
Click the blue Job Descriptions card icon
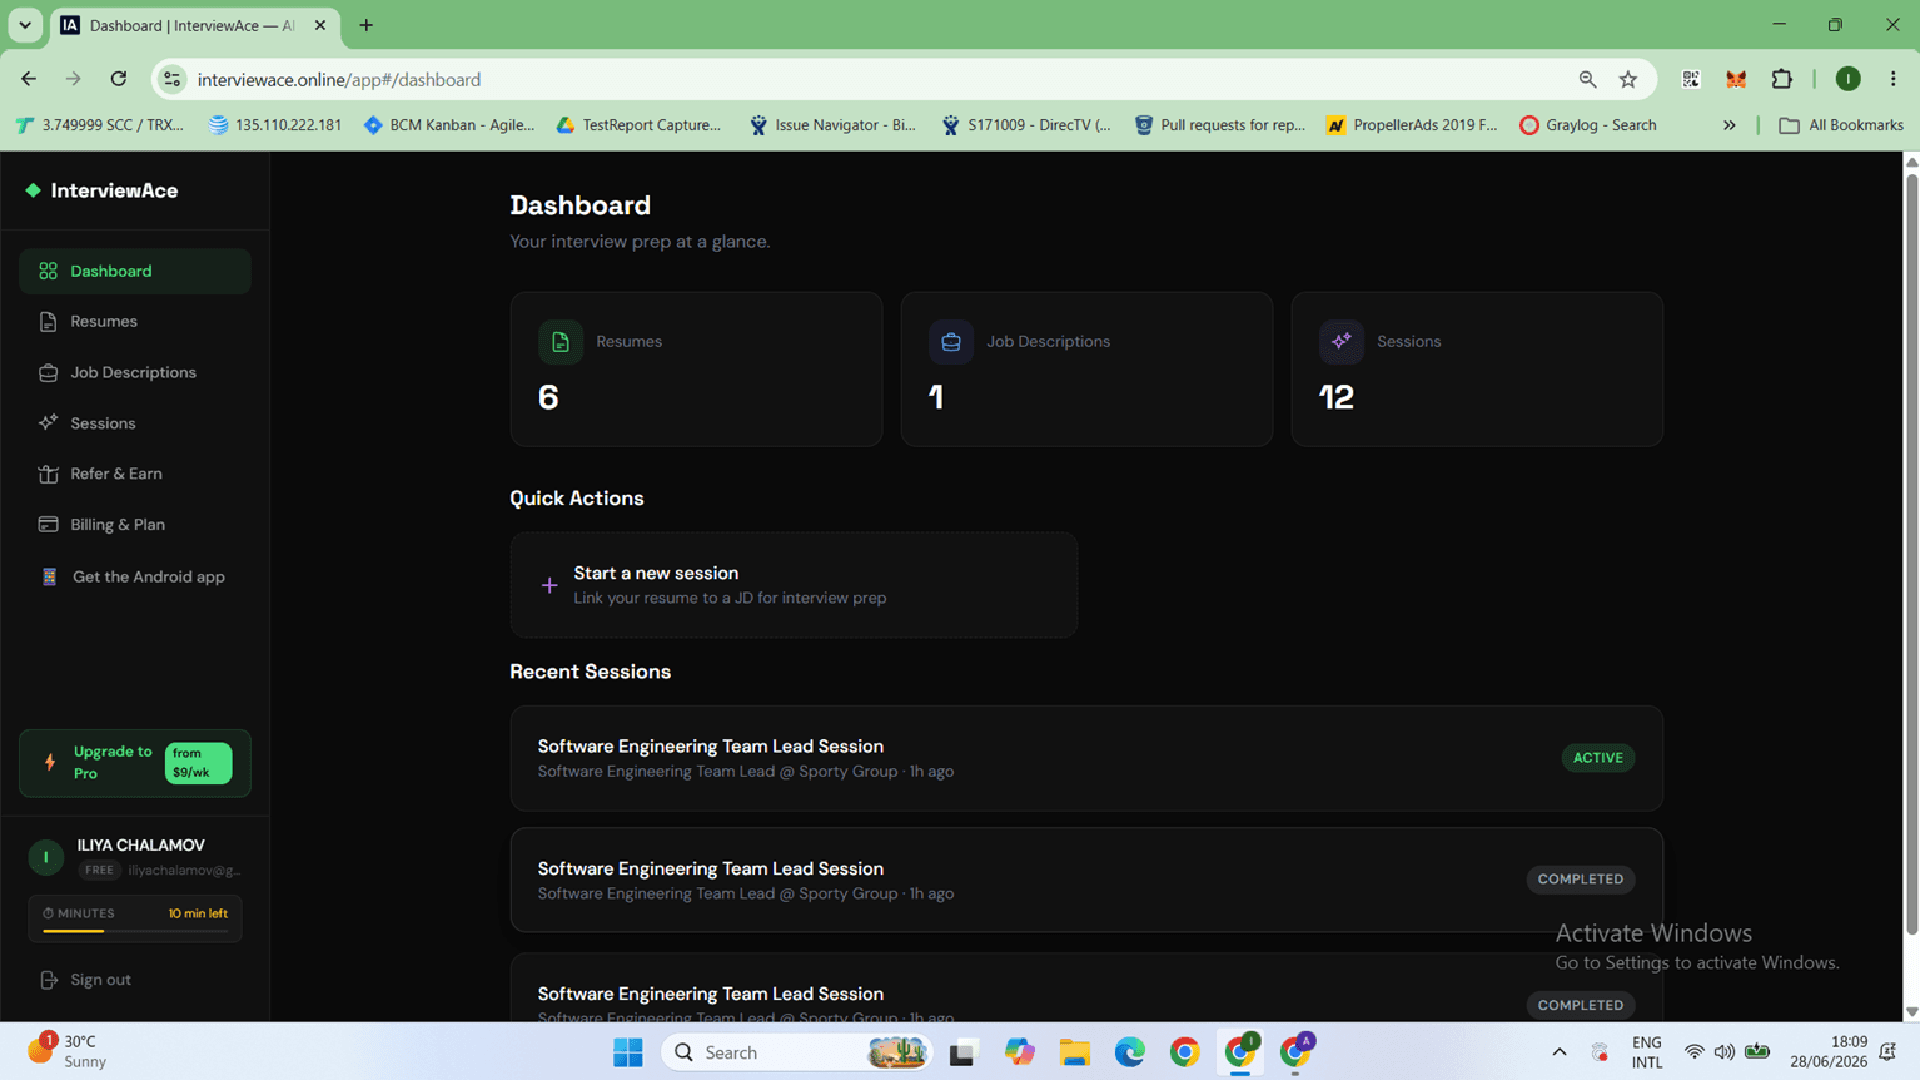[x=951, y=342]
